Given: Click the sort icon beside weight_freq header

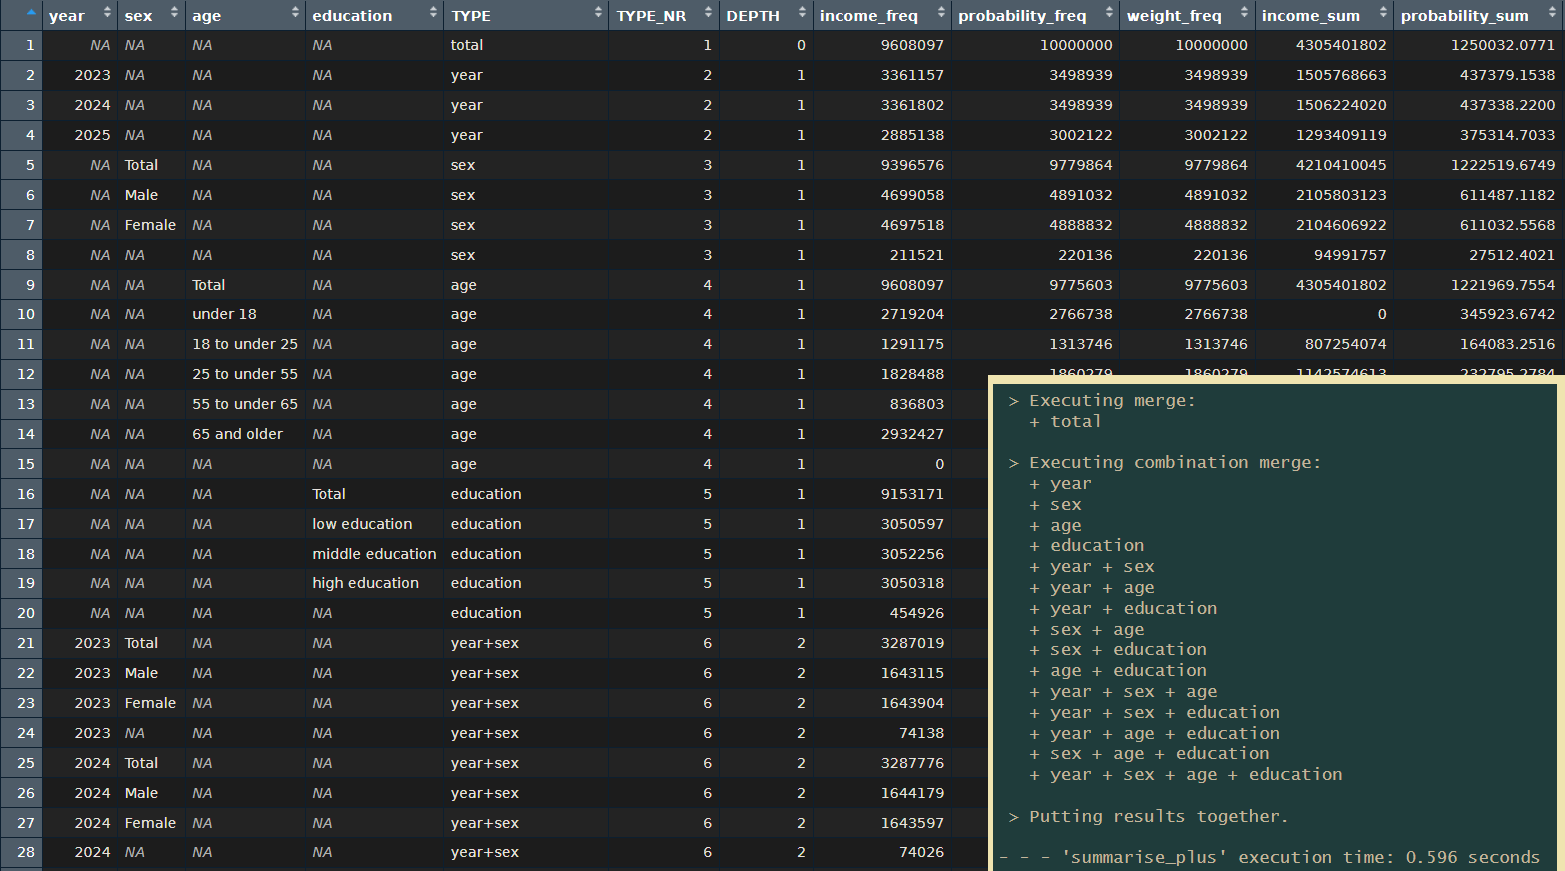Looking at the screenshot, I should (x=1246, y=15).
